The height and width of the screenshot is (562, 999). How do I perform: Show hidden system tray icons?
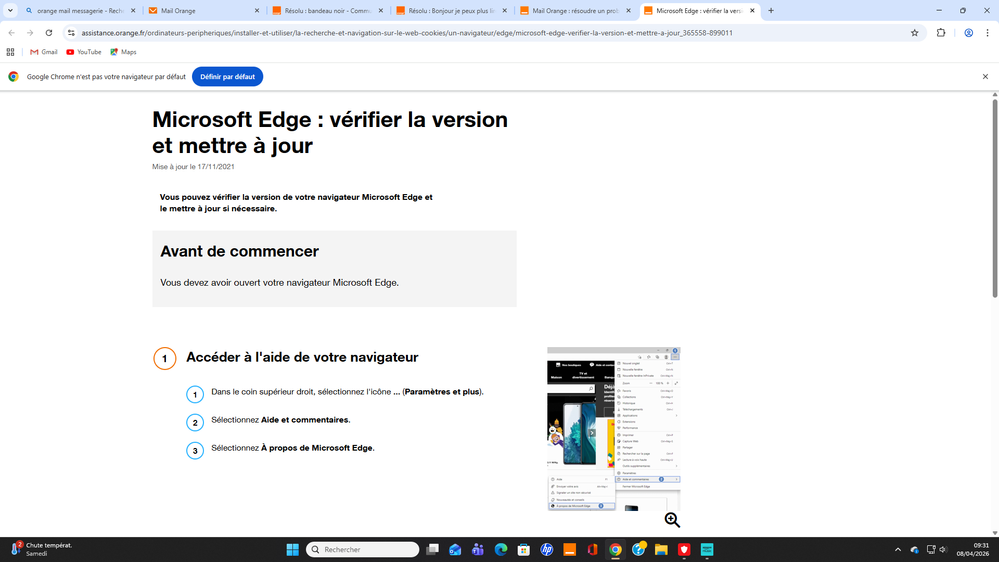point(898,549)
